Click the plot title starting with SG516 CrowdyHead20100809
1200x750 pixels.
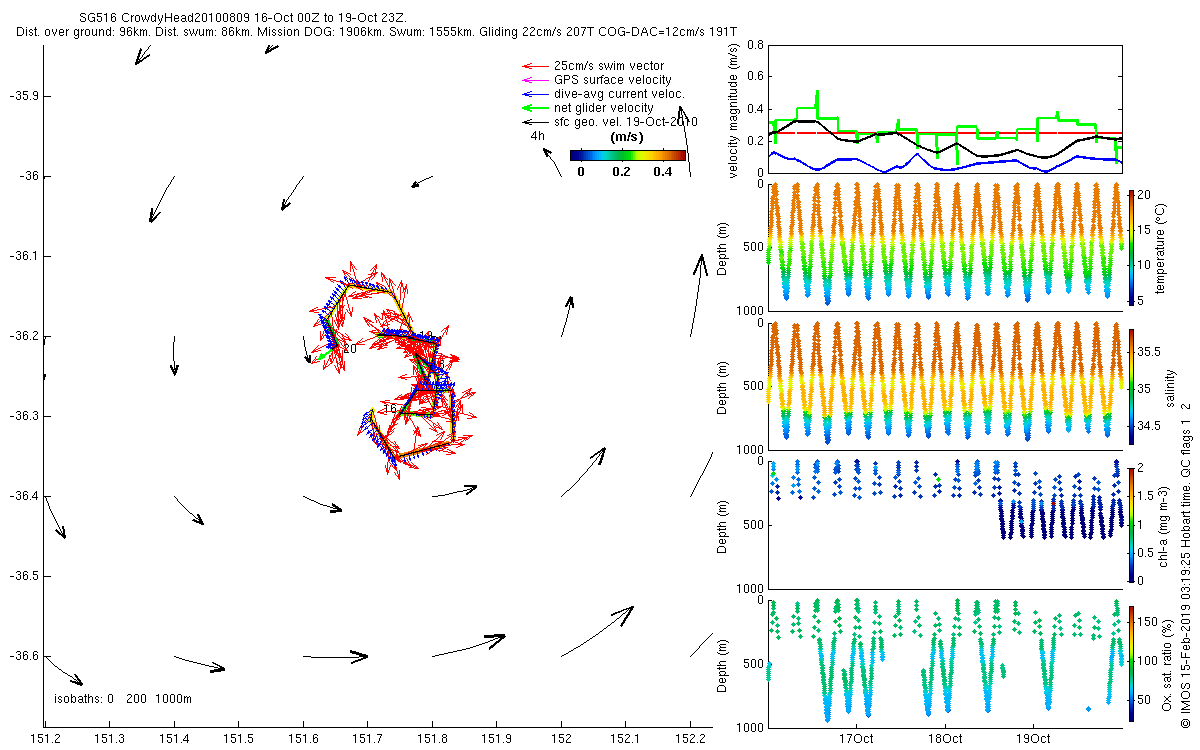(241, 18)
